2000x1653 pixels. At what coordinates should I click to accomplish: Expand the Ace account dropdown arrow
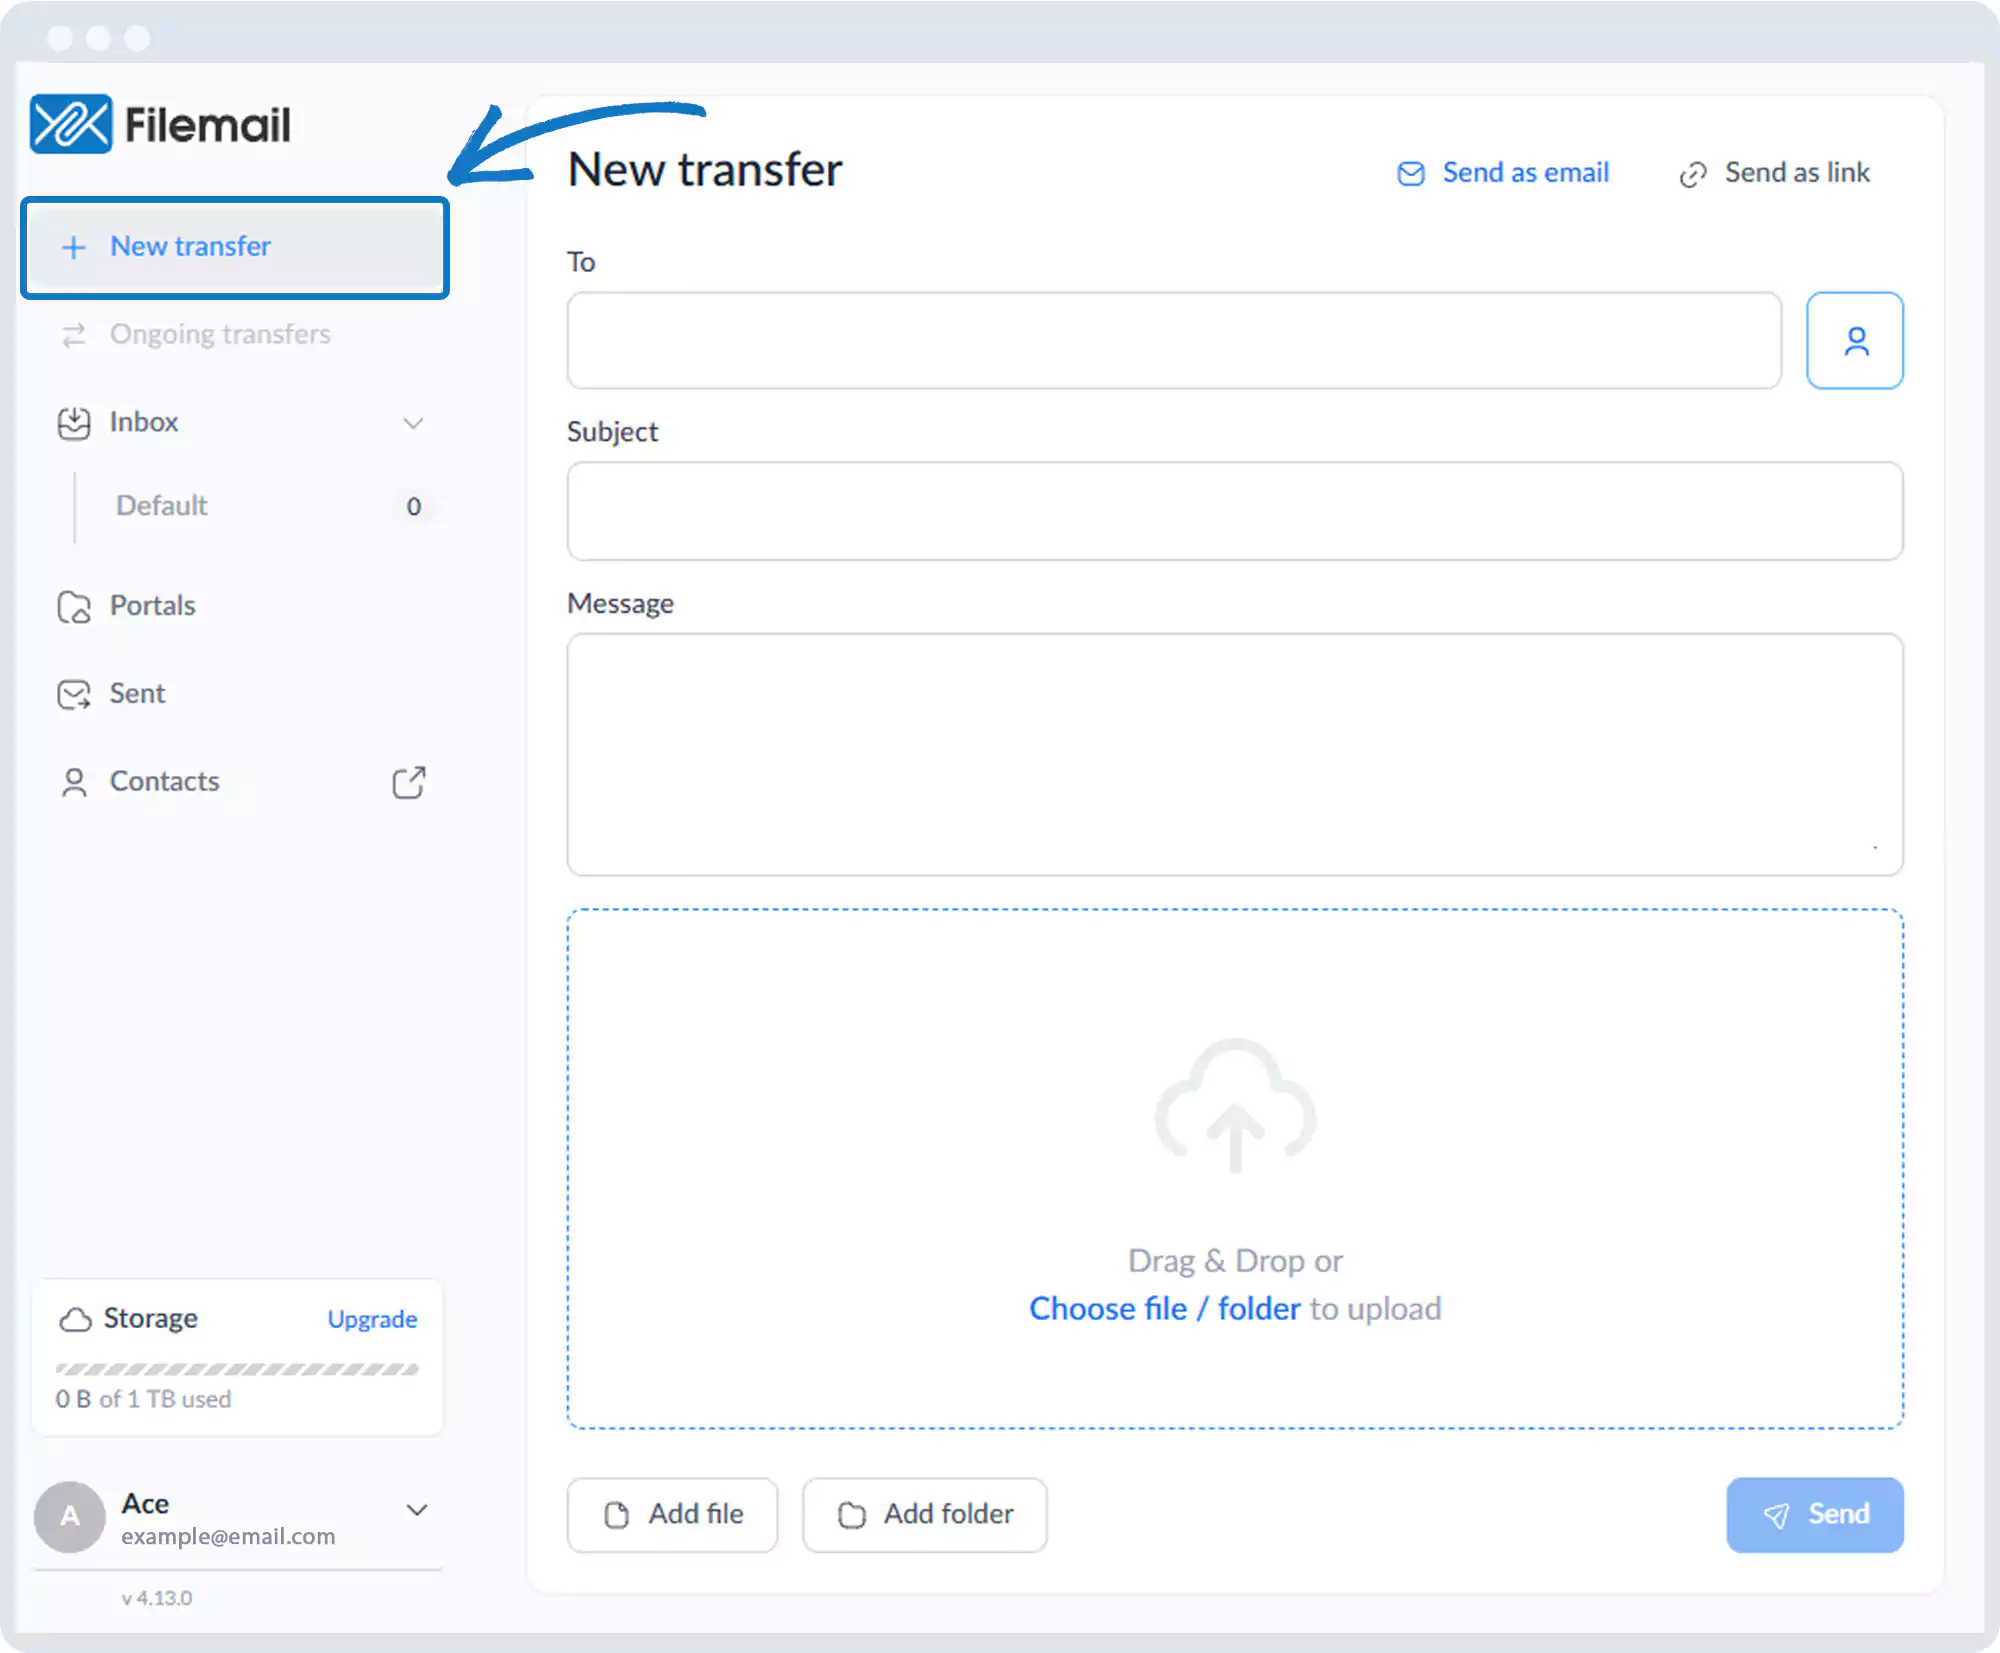417,1510
